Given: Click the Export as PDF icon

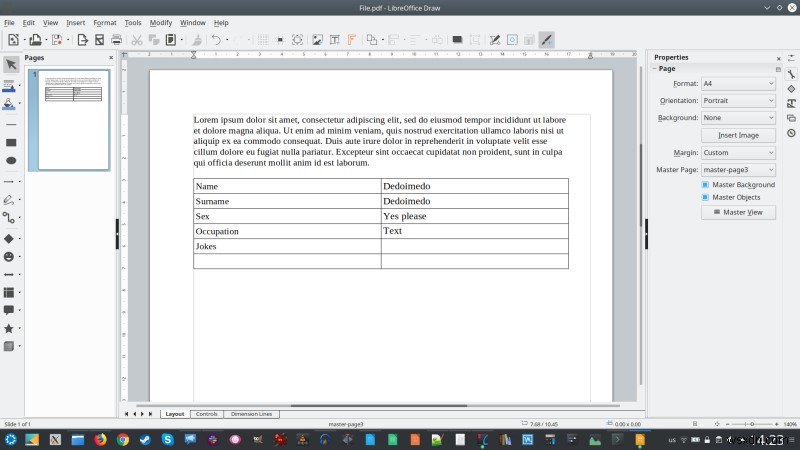Looking at the screenshot, I should pos(99,40).
